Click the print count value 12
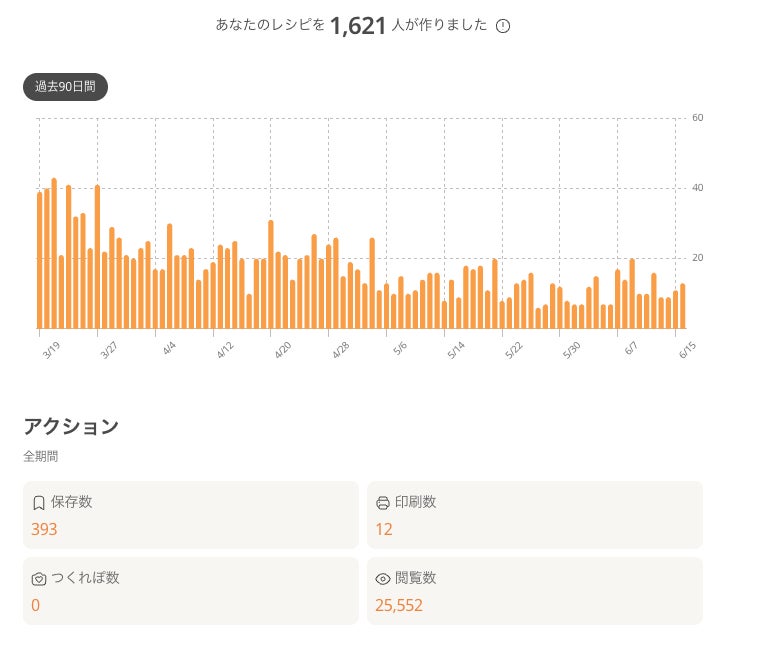773x648 pixels. click(x=384, y=529)
